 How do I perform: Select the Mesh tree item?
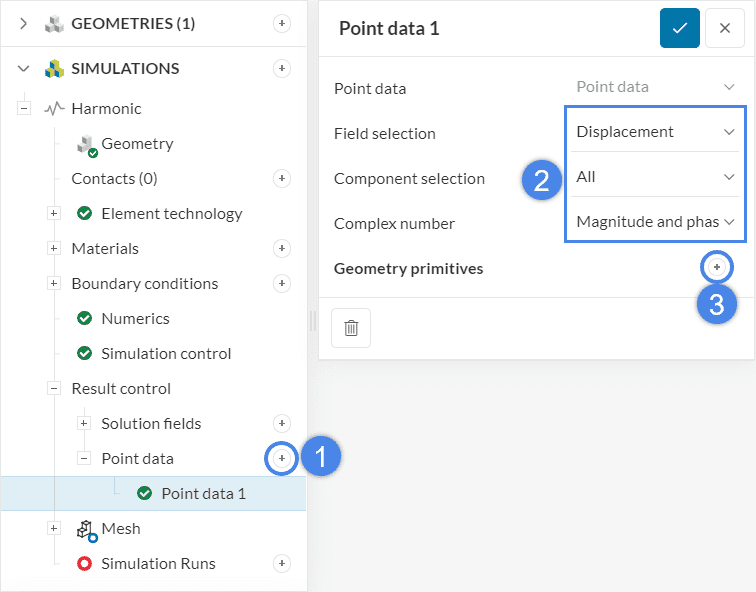tap(120, 528)
